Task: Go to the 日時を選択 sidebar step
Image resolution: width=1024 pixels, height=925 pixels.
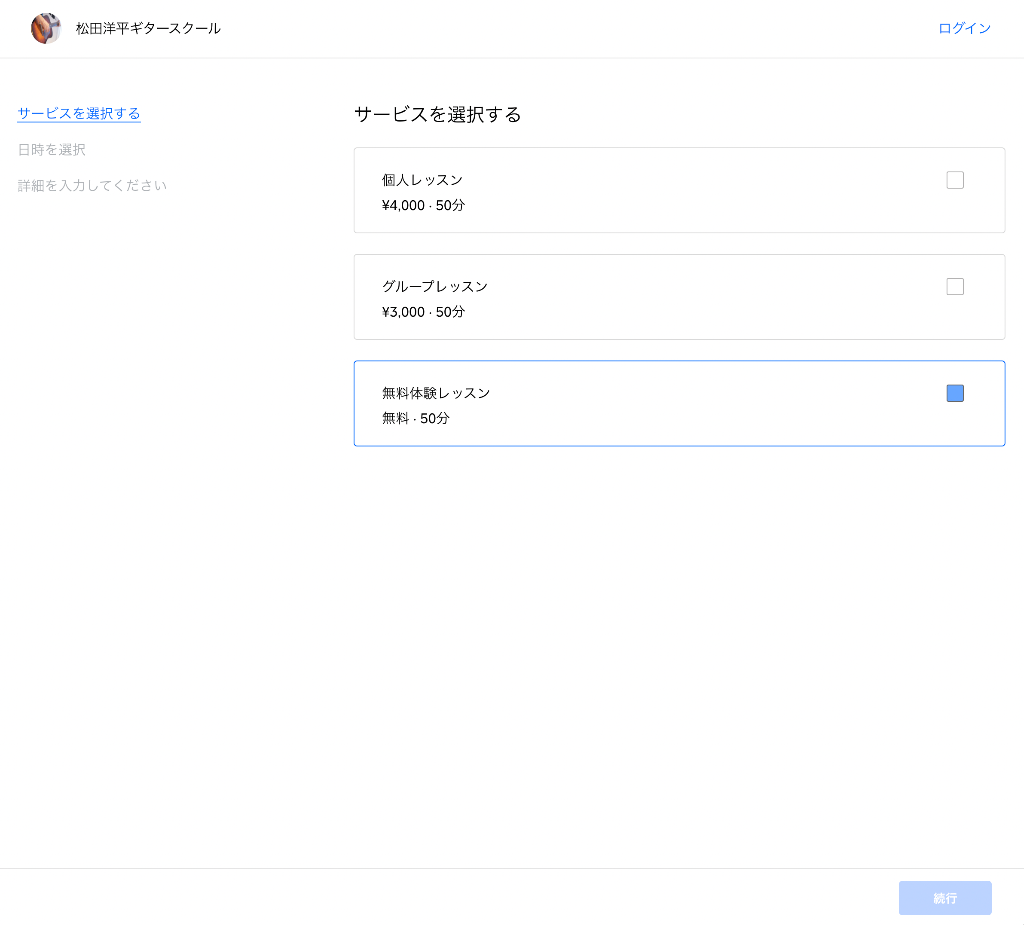Action: [52, 150]
